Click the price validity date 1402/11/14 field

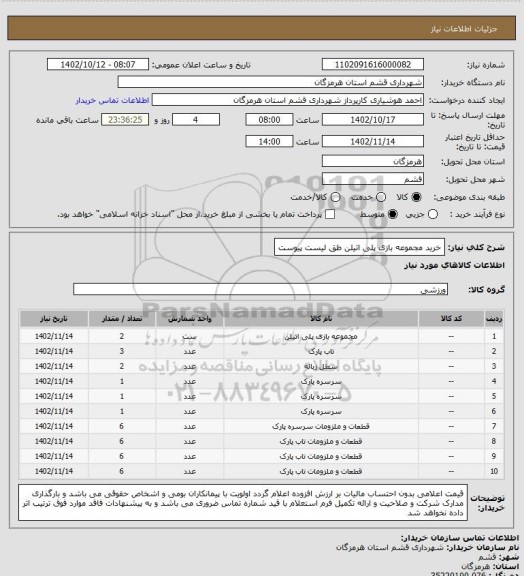tap(373, 141)
